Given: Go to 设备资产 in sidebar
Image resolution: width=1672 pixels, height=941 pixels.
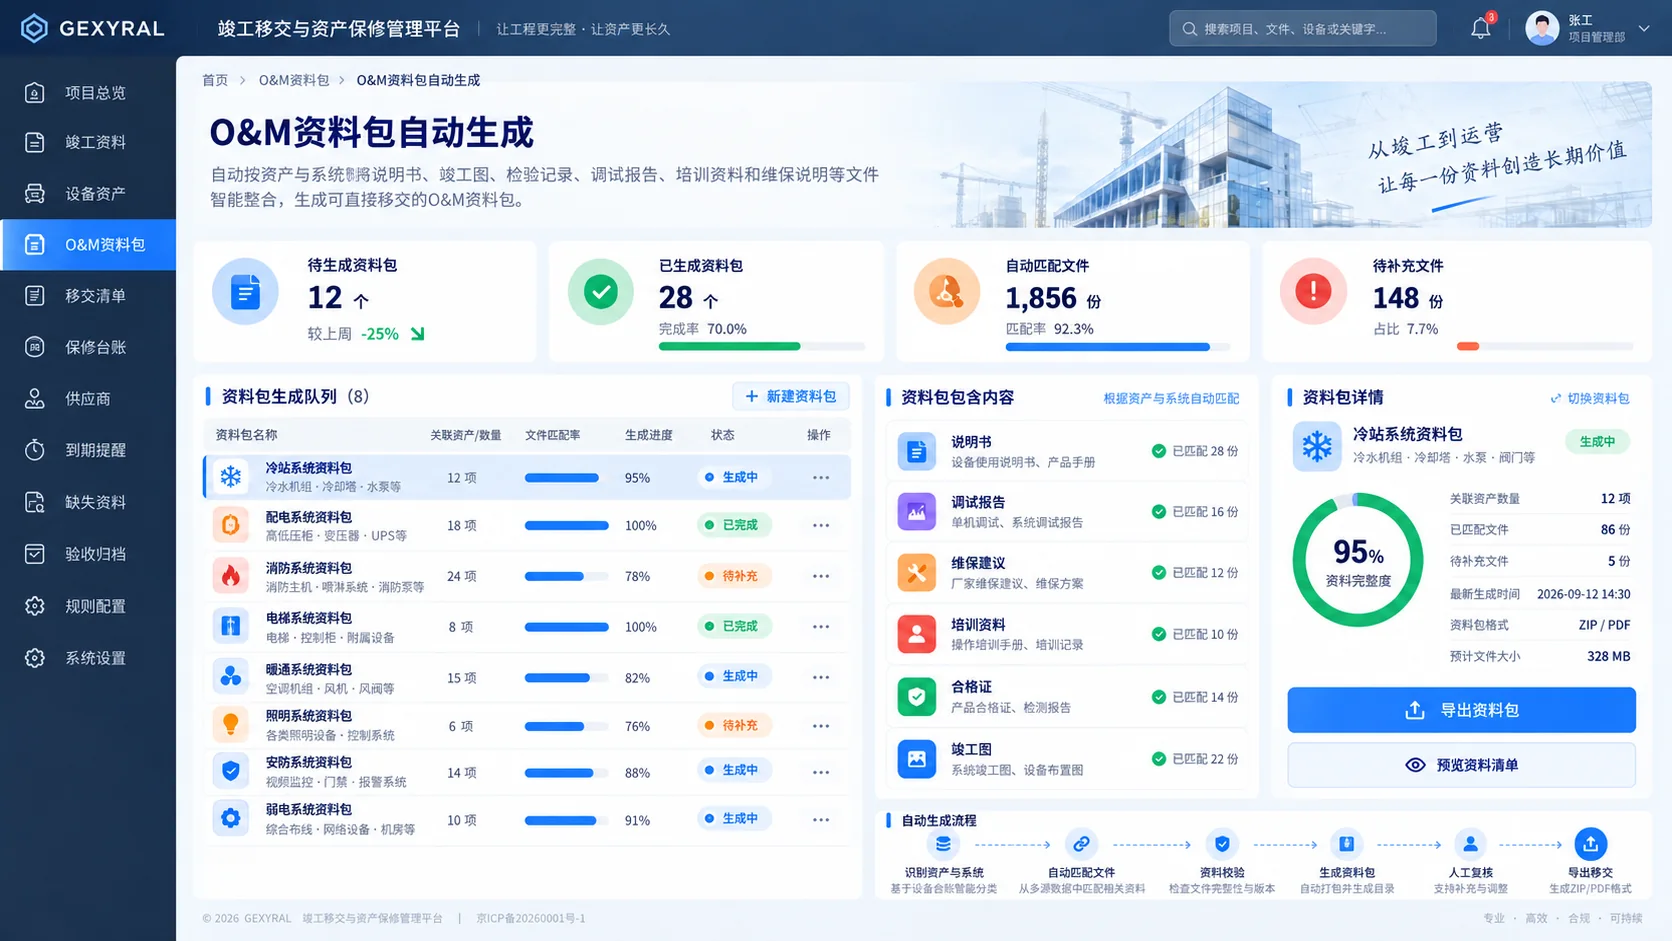Looking at the screenshot, I should pyautogui.click(x=88, y=194).
